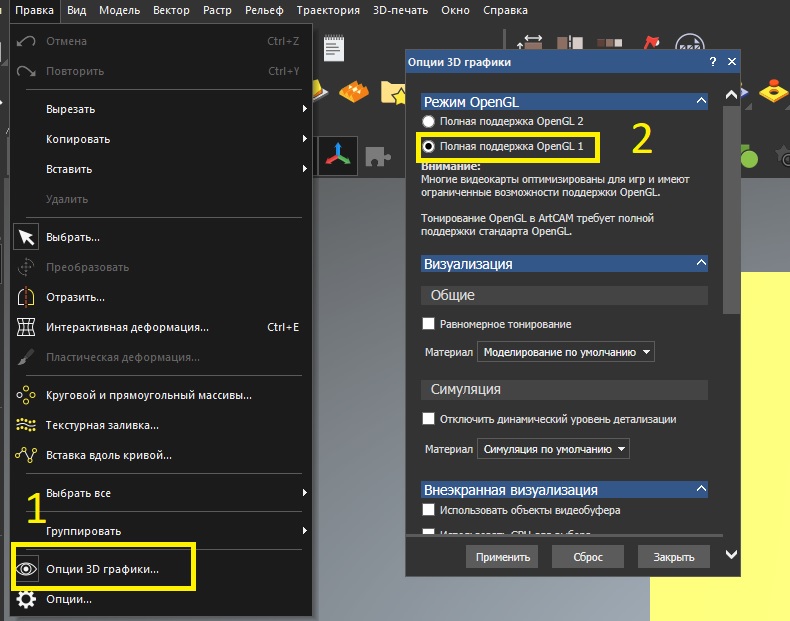Open the Справка menu
The image size is (790, 621).
click(x=505, y=10)
